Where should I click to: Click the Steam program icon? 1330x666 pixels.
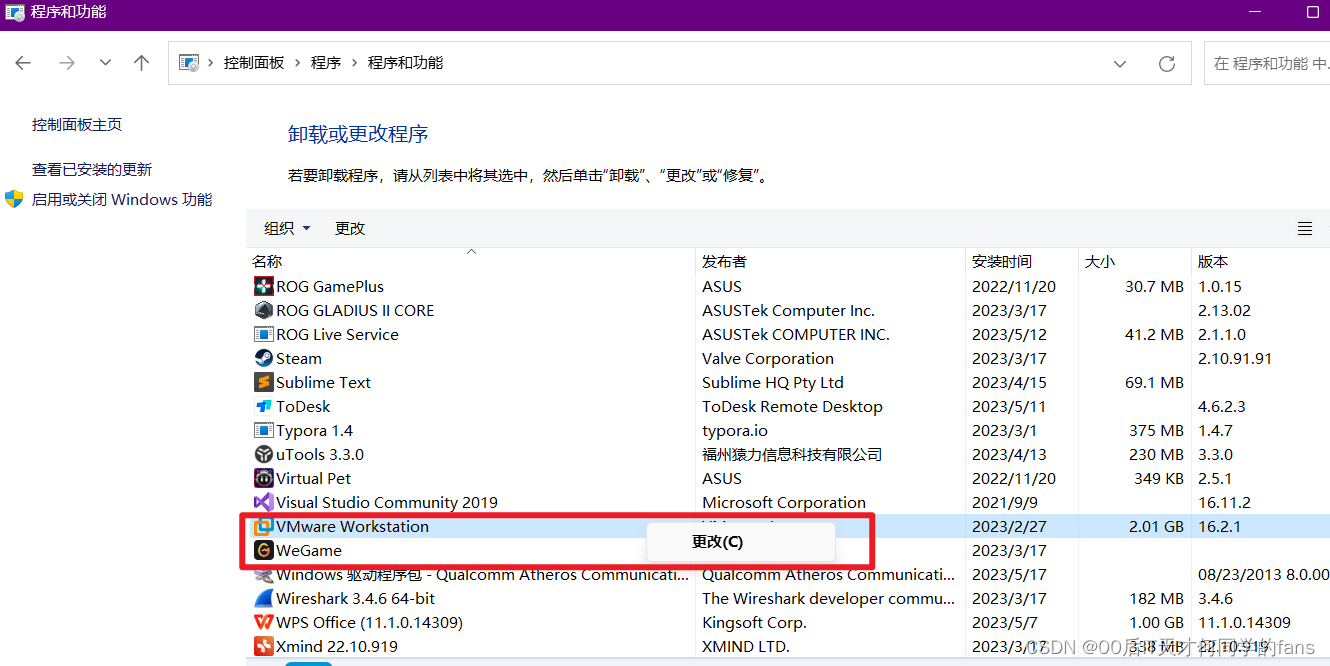point(263,358)
